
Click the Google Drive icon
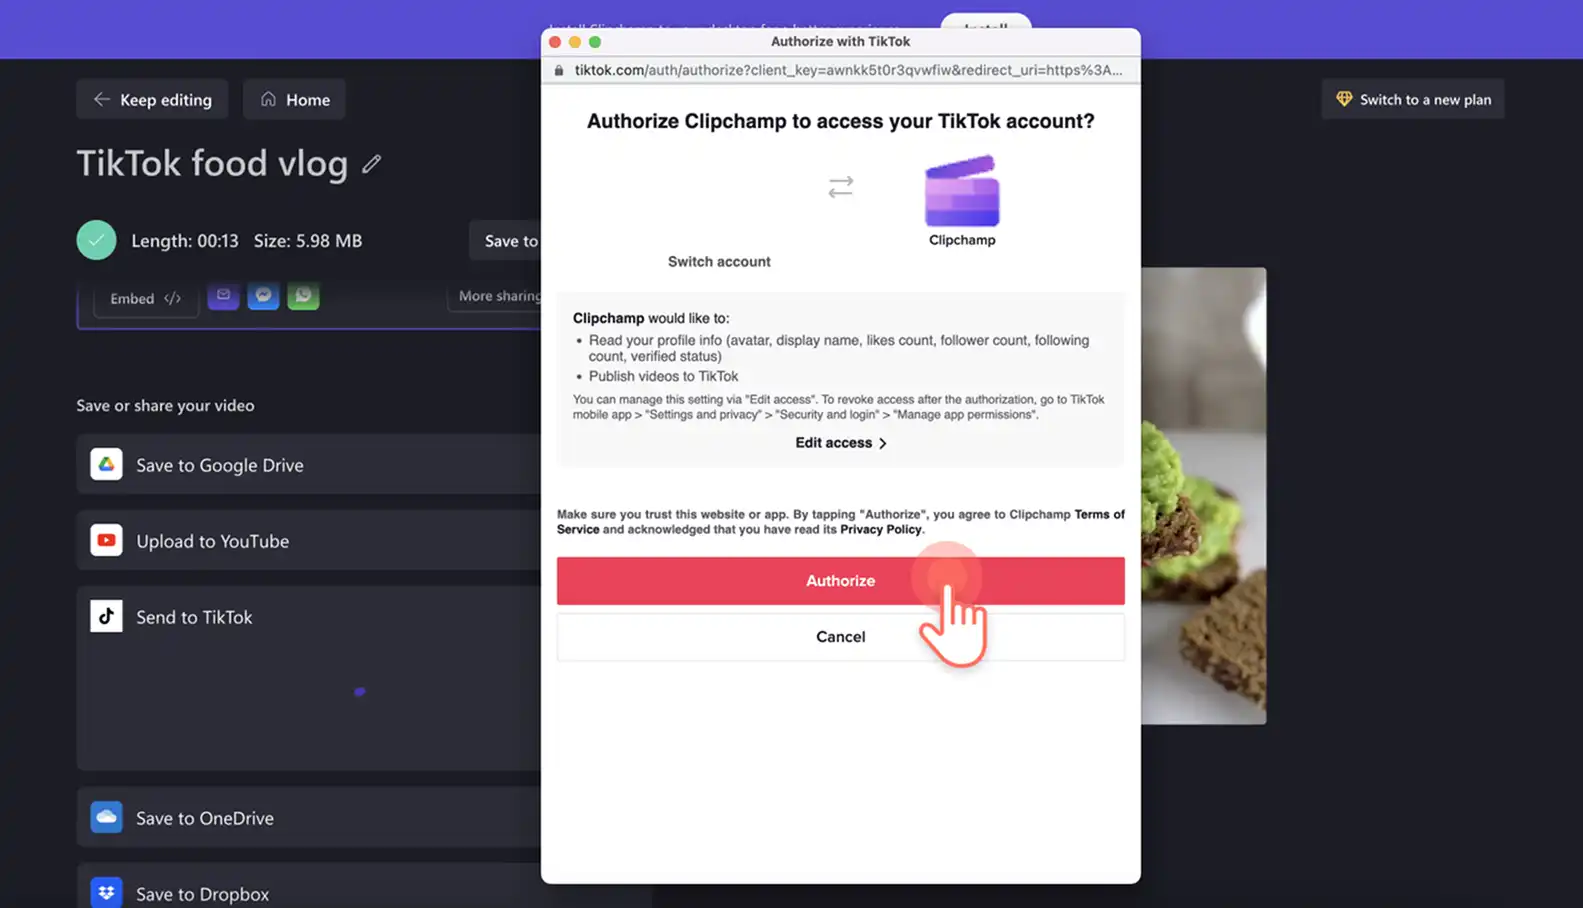click(x=106, y=464)
